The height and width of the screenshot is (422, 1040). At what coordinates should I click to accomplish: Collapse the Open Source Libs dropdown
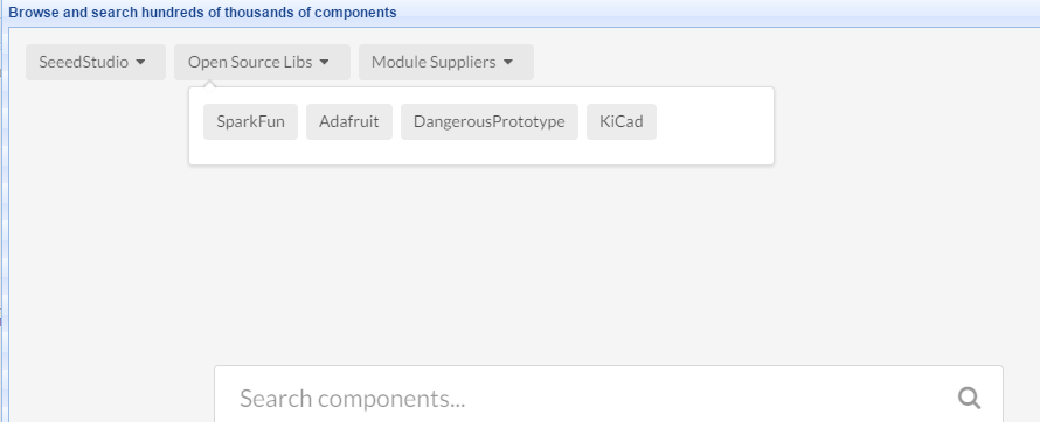[x=262, y=62]
